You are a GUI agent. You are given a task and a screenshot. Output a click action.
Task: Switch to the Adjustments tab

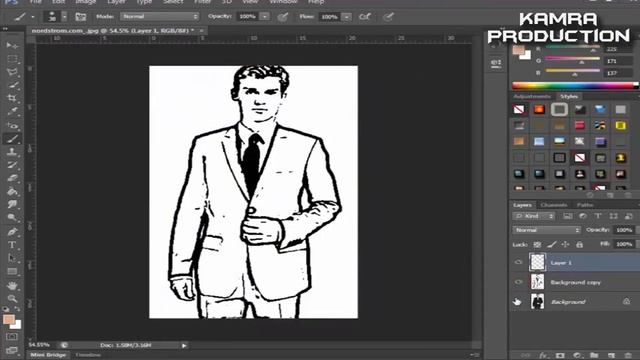pos(532,97)
